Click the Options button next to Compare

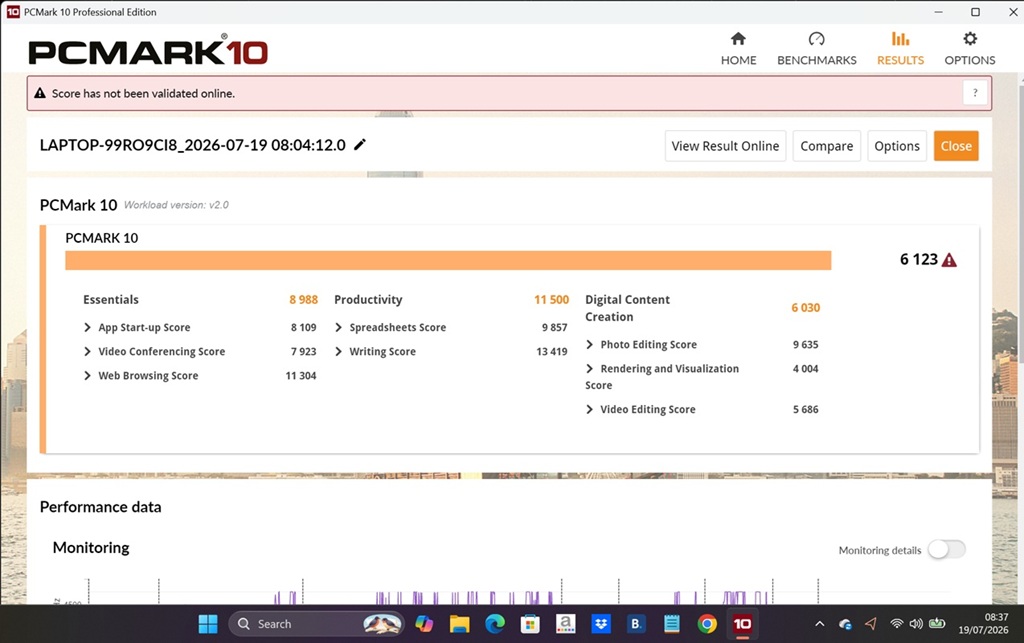(x=897, y=146)
